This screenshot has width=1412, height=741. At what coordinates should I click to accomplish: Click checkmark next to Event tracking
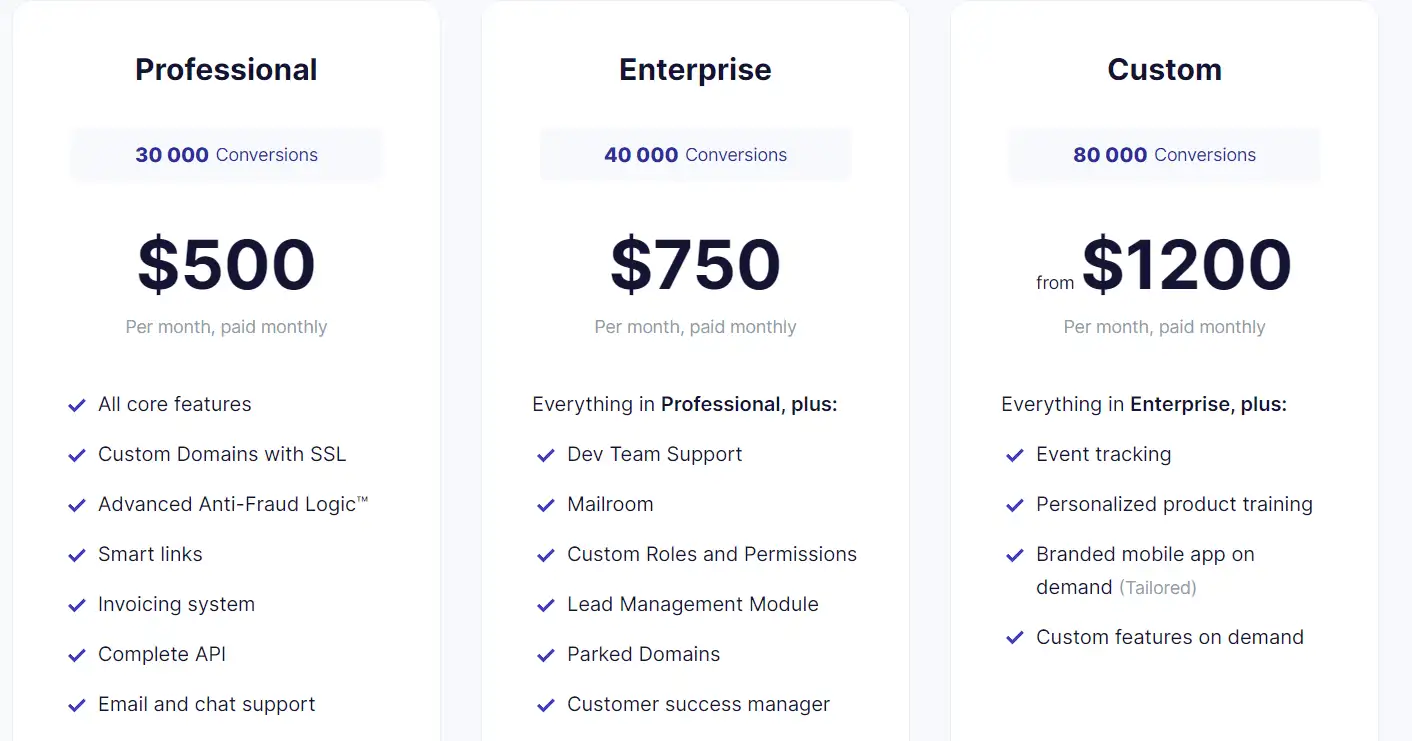pyautogui.click(x=1014, y=455)
